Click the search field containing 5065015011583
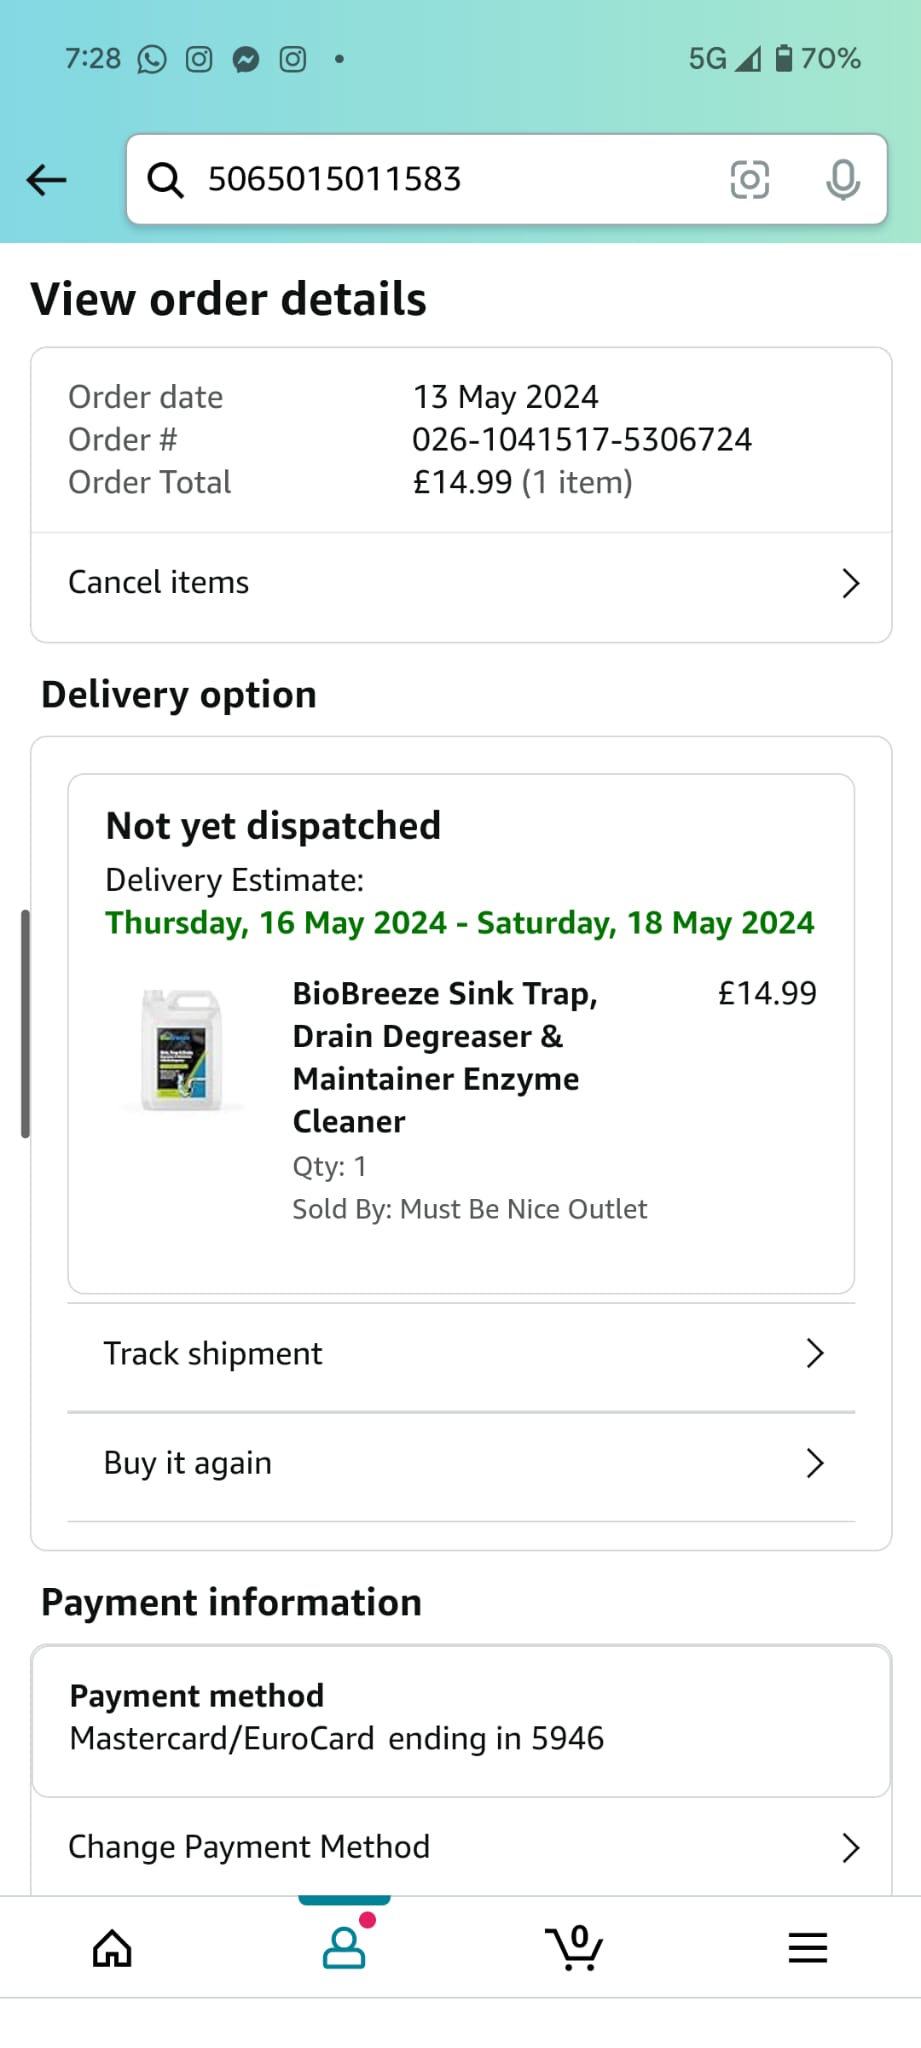This screenshot has width=921, height=2048. [507, 180]
